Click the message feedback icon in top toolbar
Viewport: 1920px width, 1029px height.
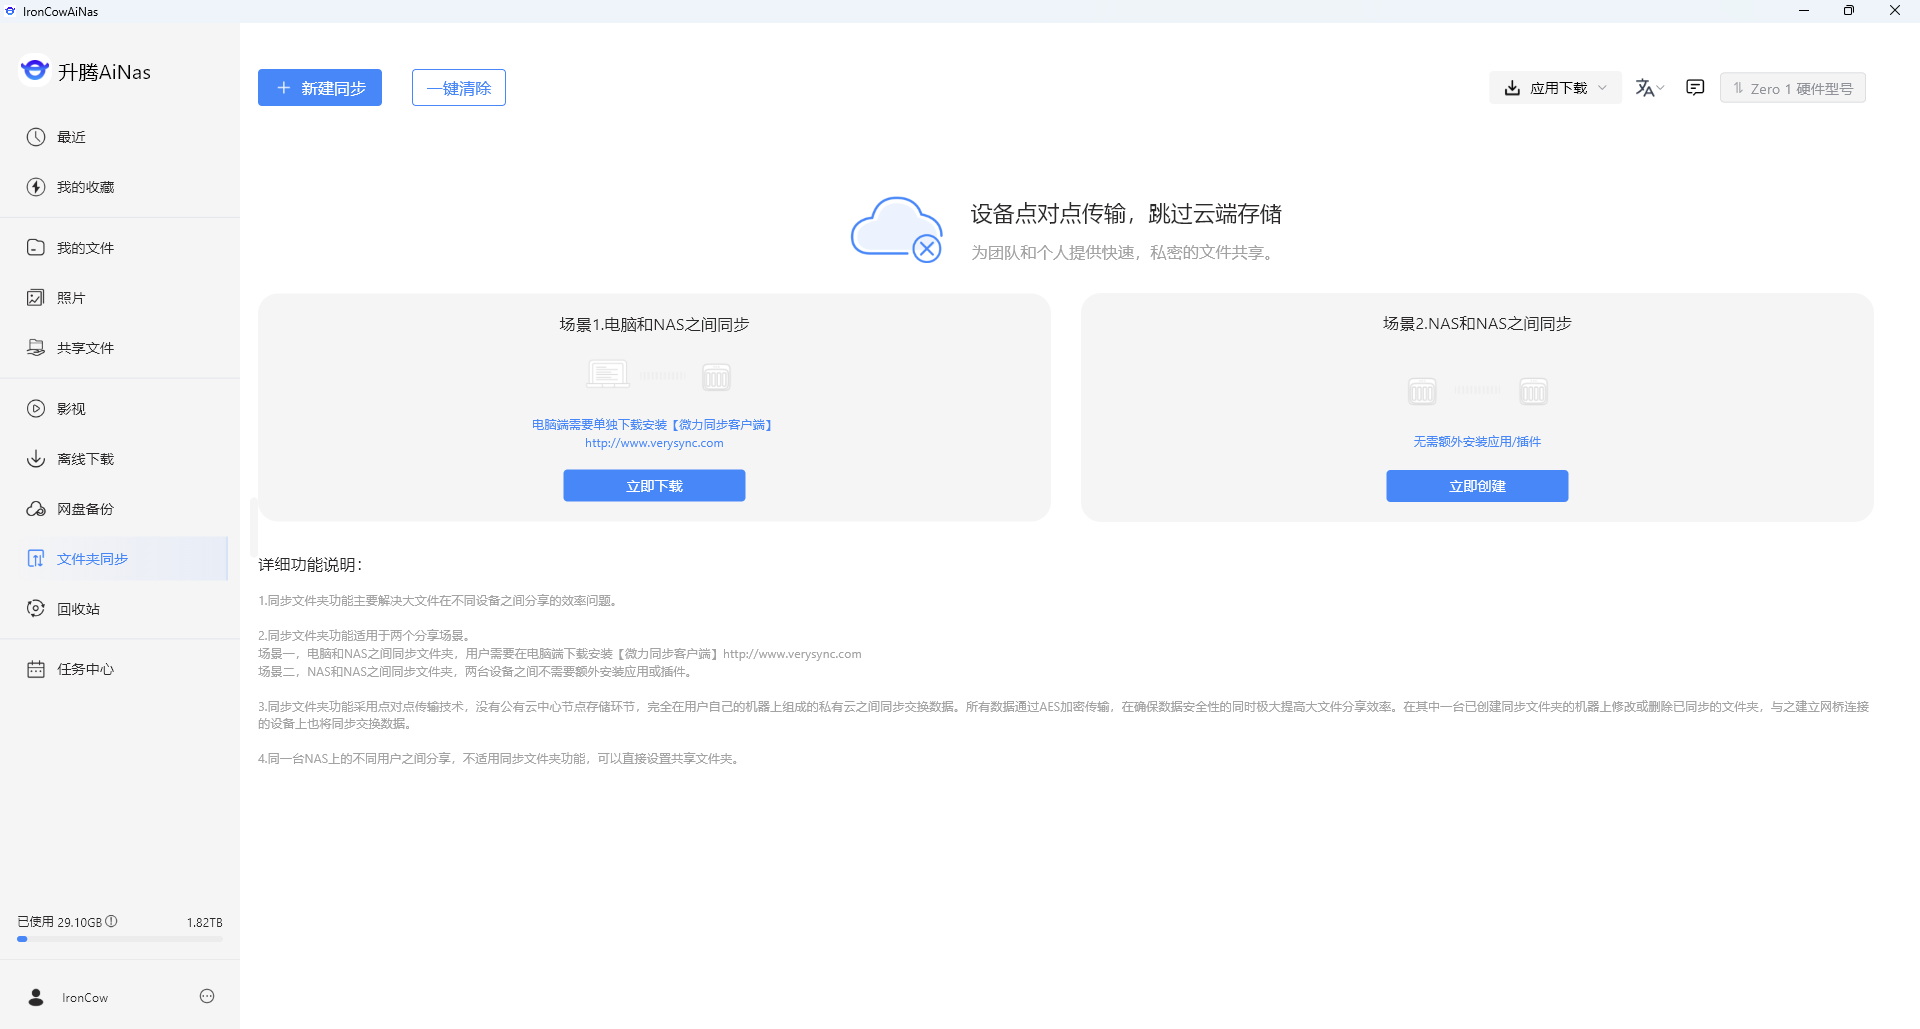1695,88
